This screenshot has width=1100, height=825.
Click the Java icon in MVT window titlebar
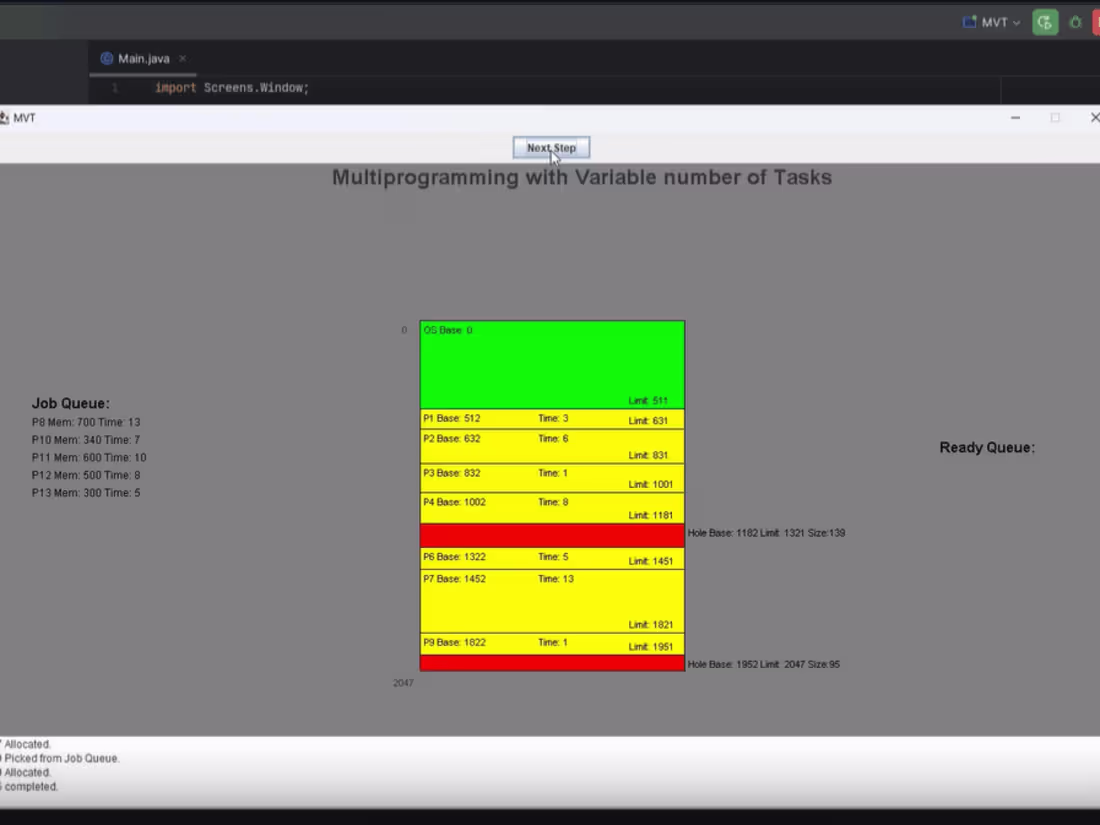[x=6, y=117]
